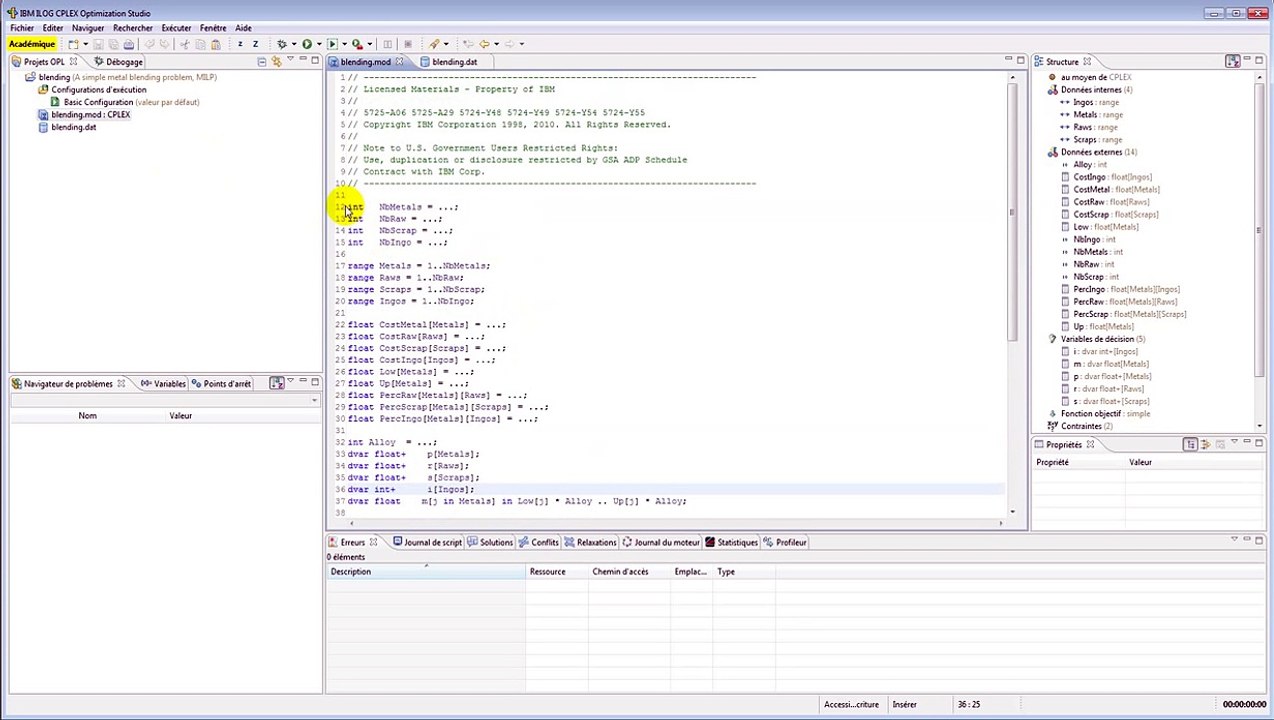This screenshot has width=1274, height=720.
Task: Click the editor vertical scrollbar
Action: coord(1012,210)
